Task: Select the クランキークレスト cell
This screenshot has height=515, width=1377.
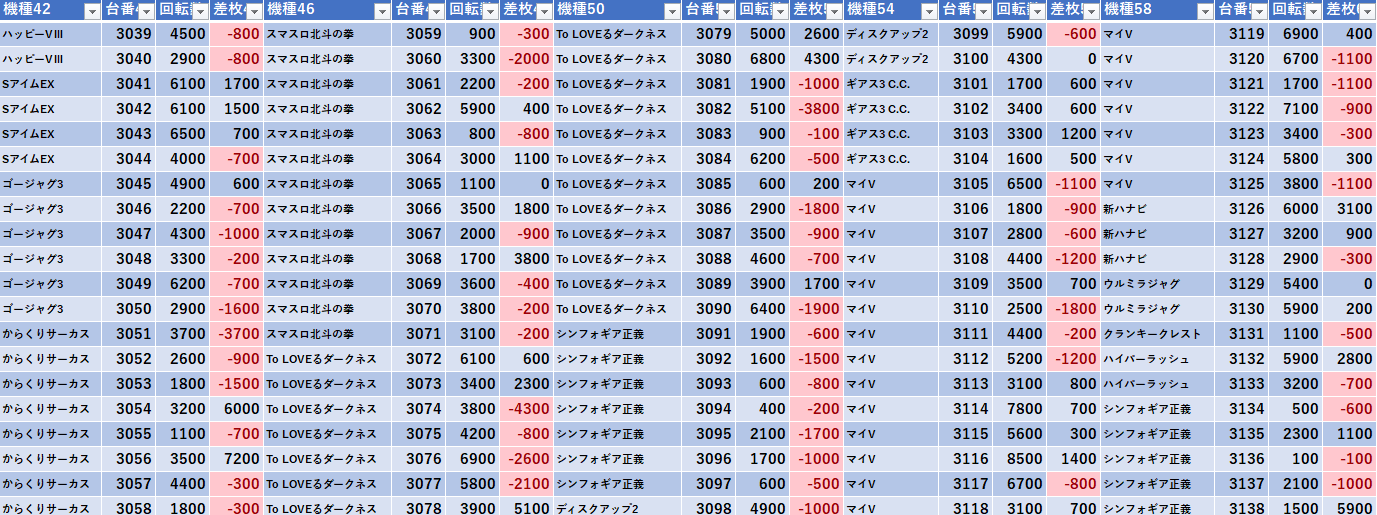Action: [1159, 334]
